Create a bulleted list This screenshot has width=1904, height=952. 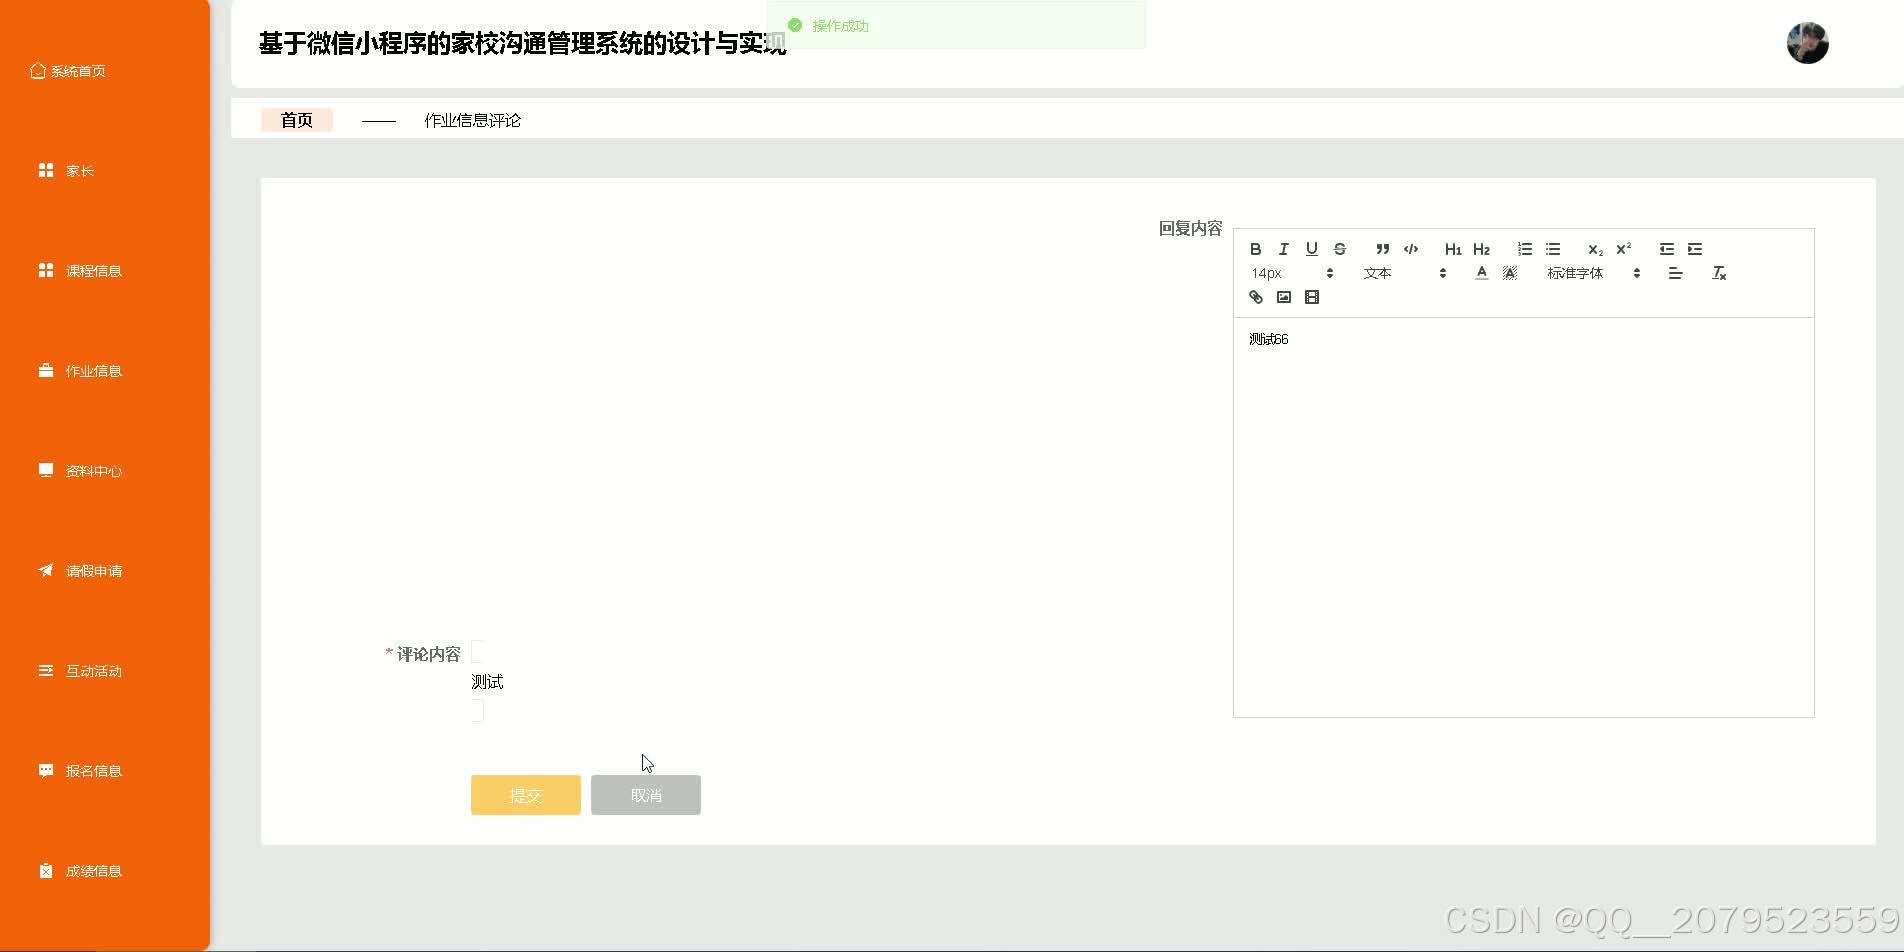click(1553, 249)
